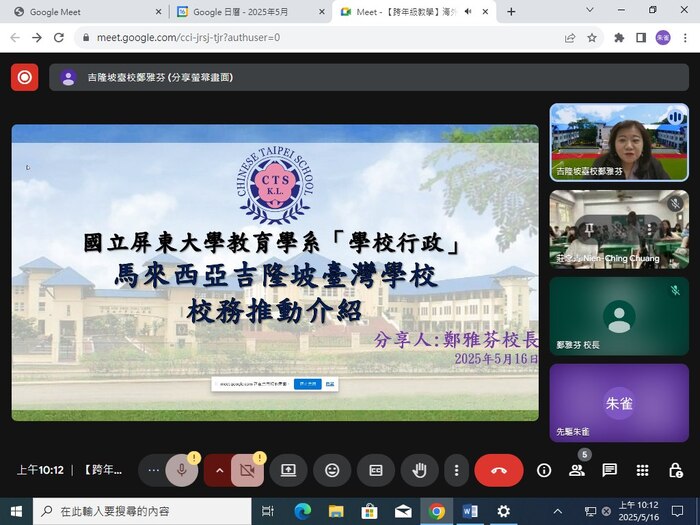Show the participants people panel
700x525 pixels.
(577, 470)
